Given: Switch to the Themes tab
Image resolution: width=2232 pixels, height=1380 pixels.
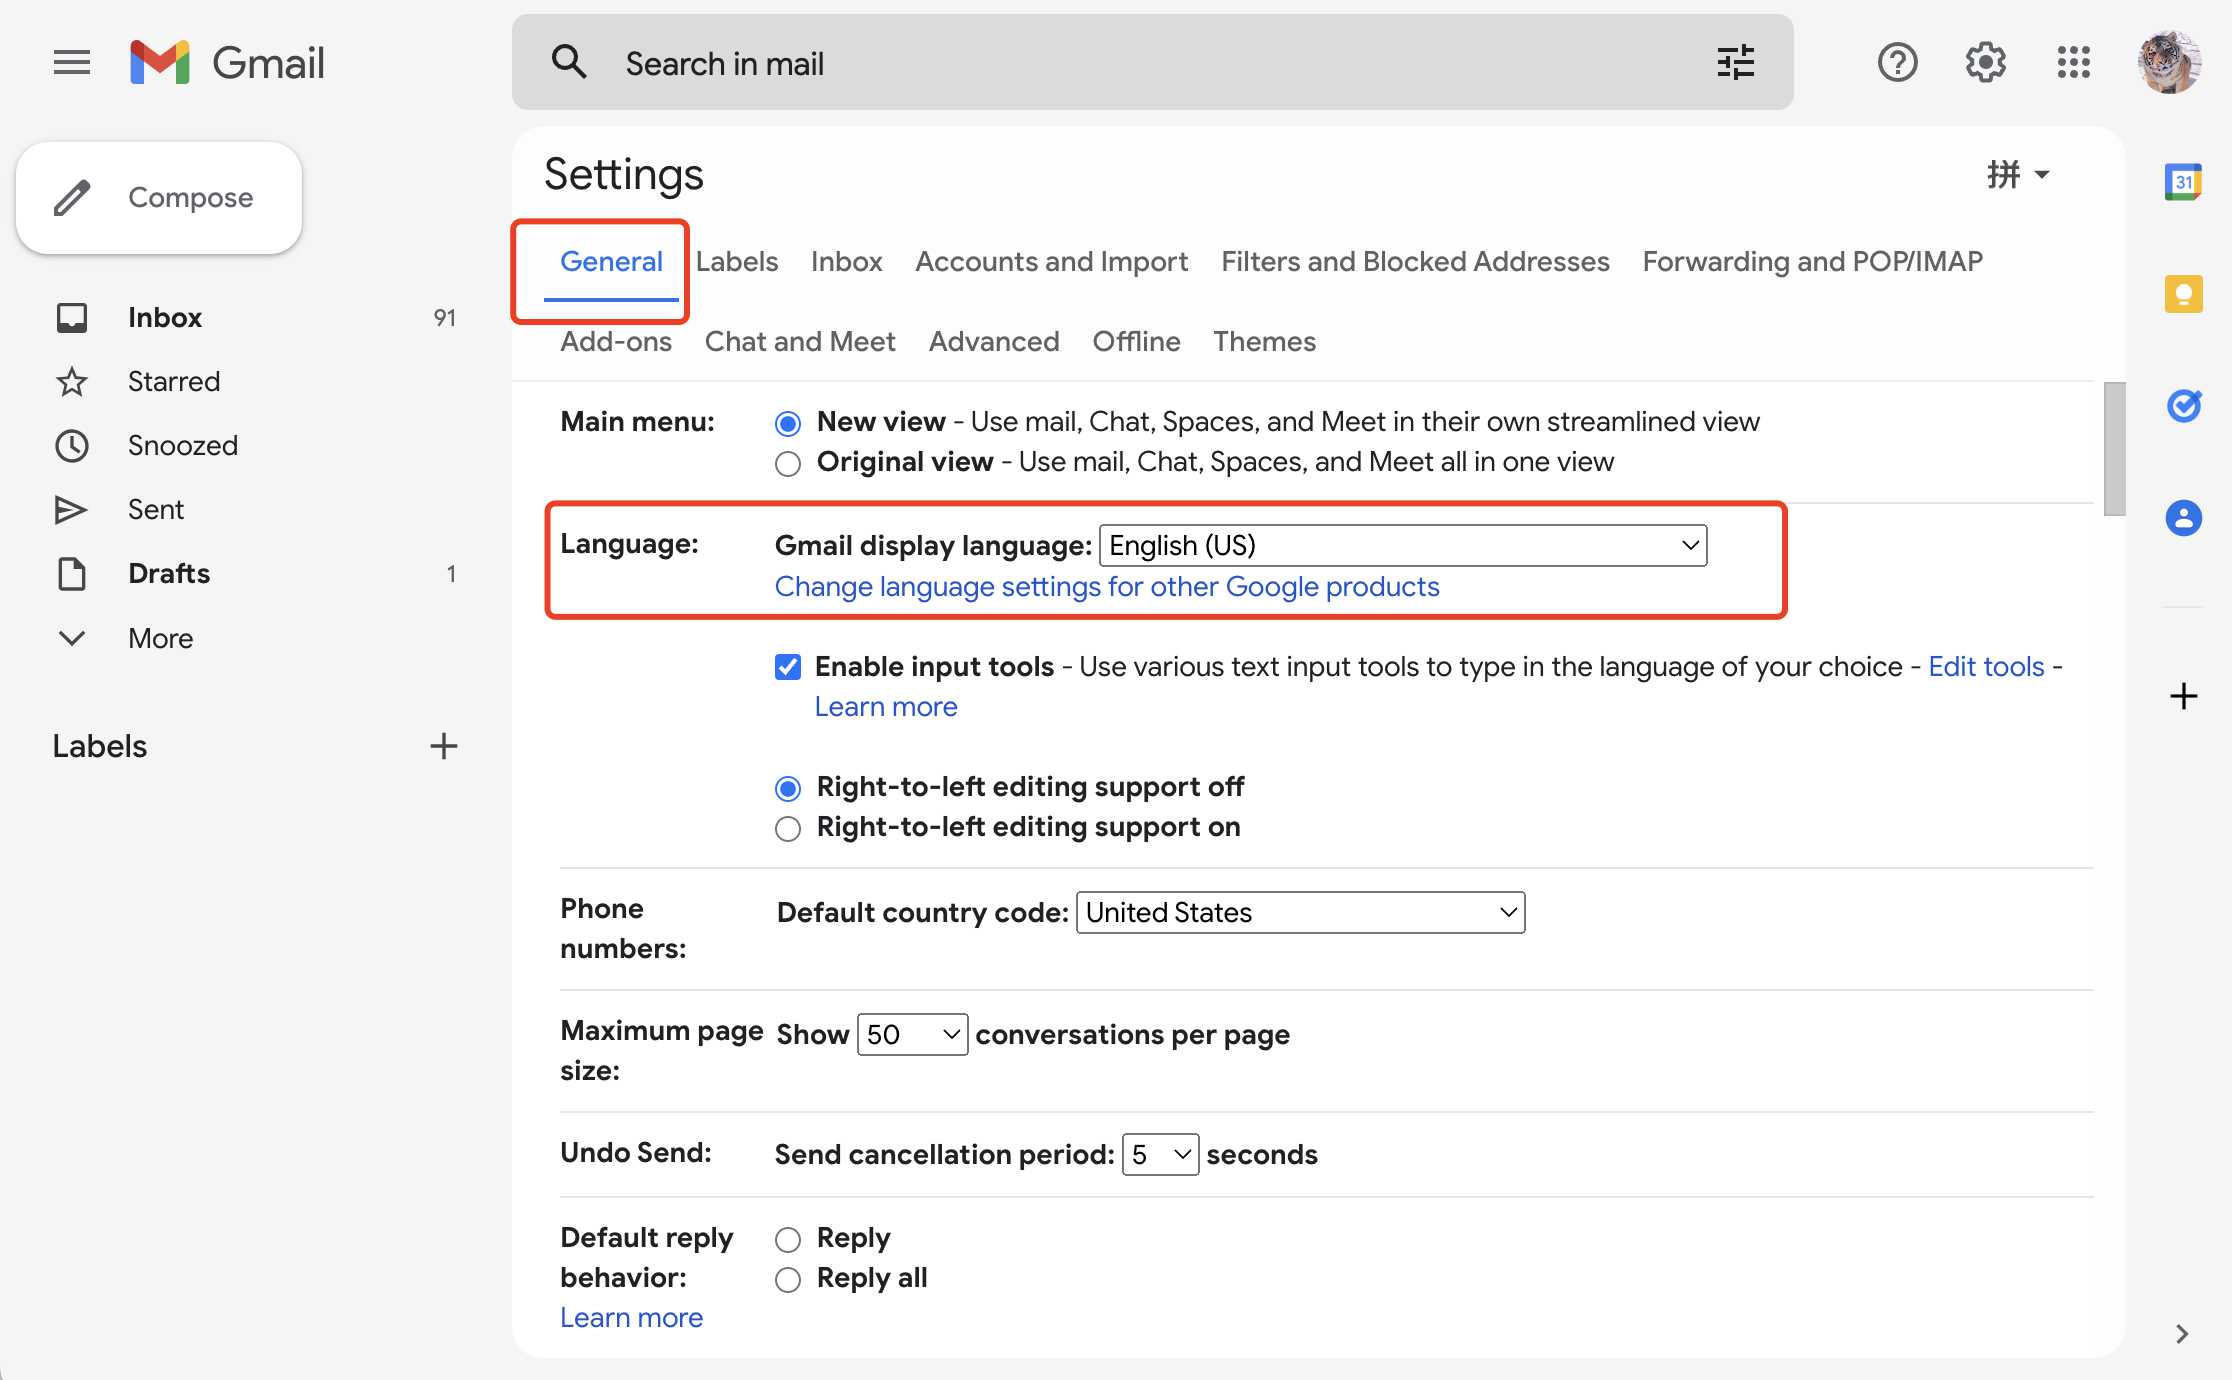Looking at the screenshot, I should pos(1264,342).
